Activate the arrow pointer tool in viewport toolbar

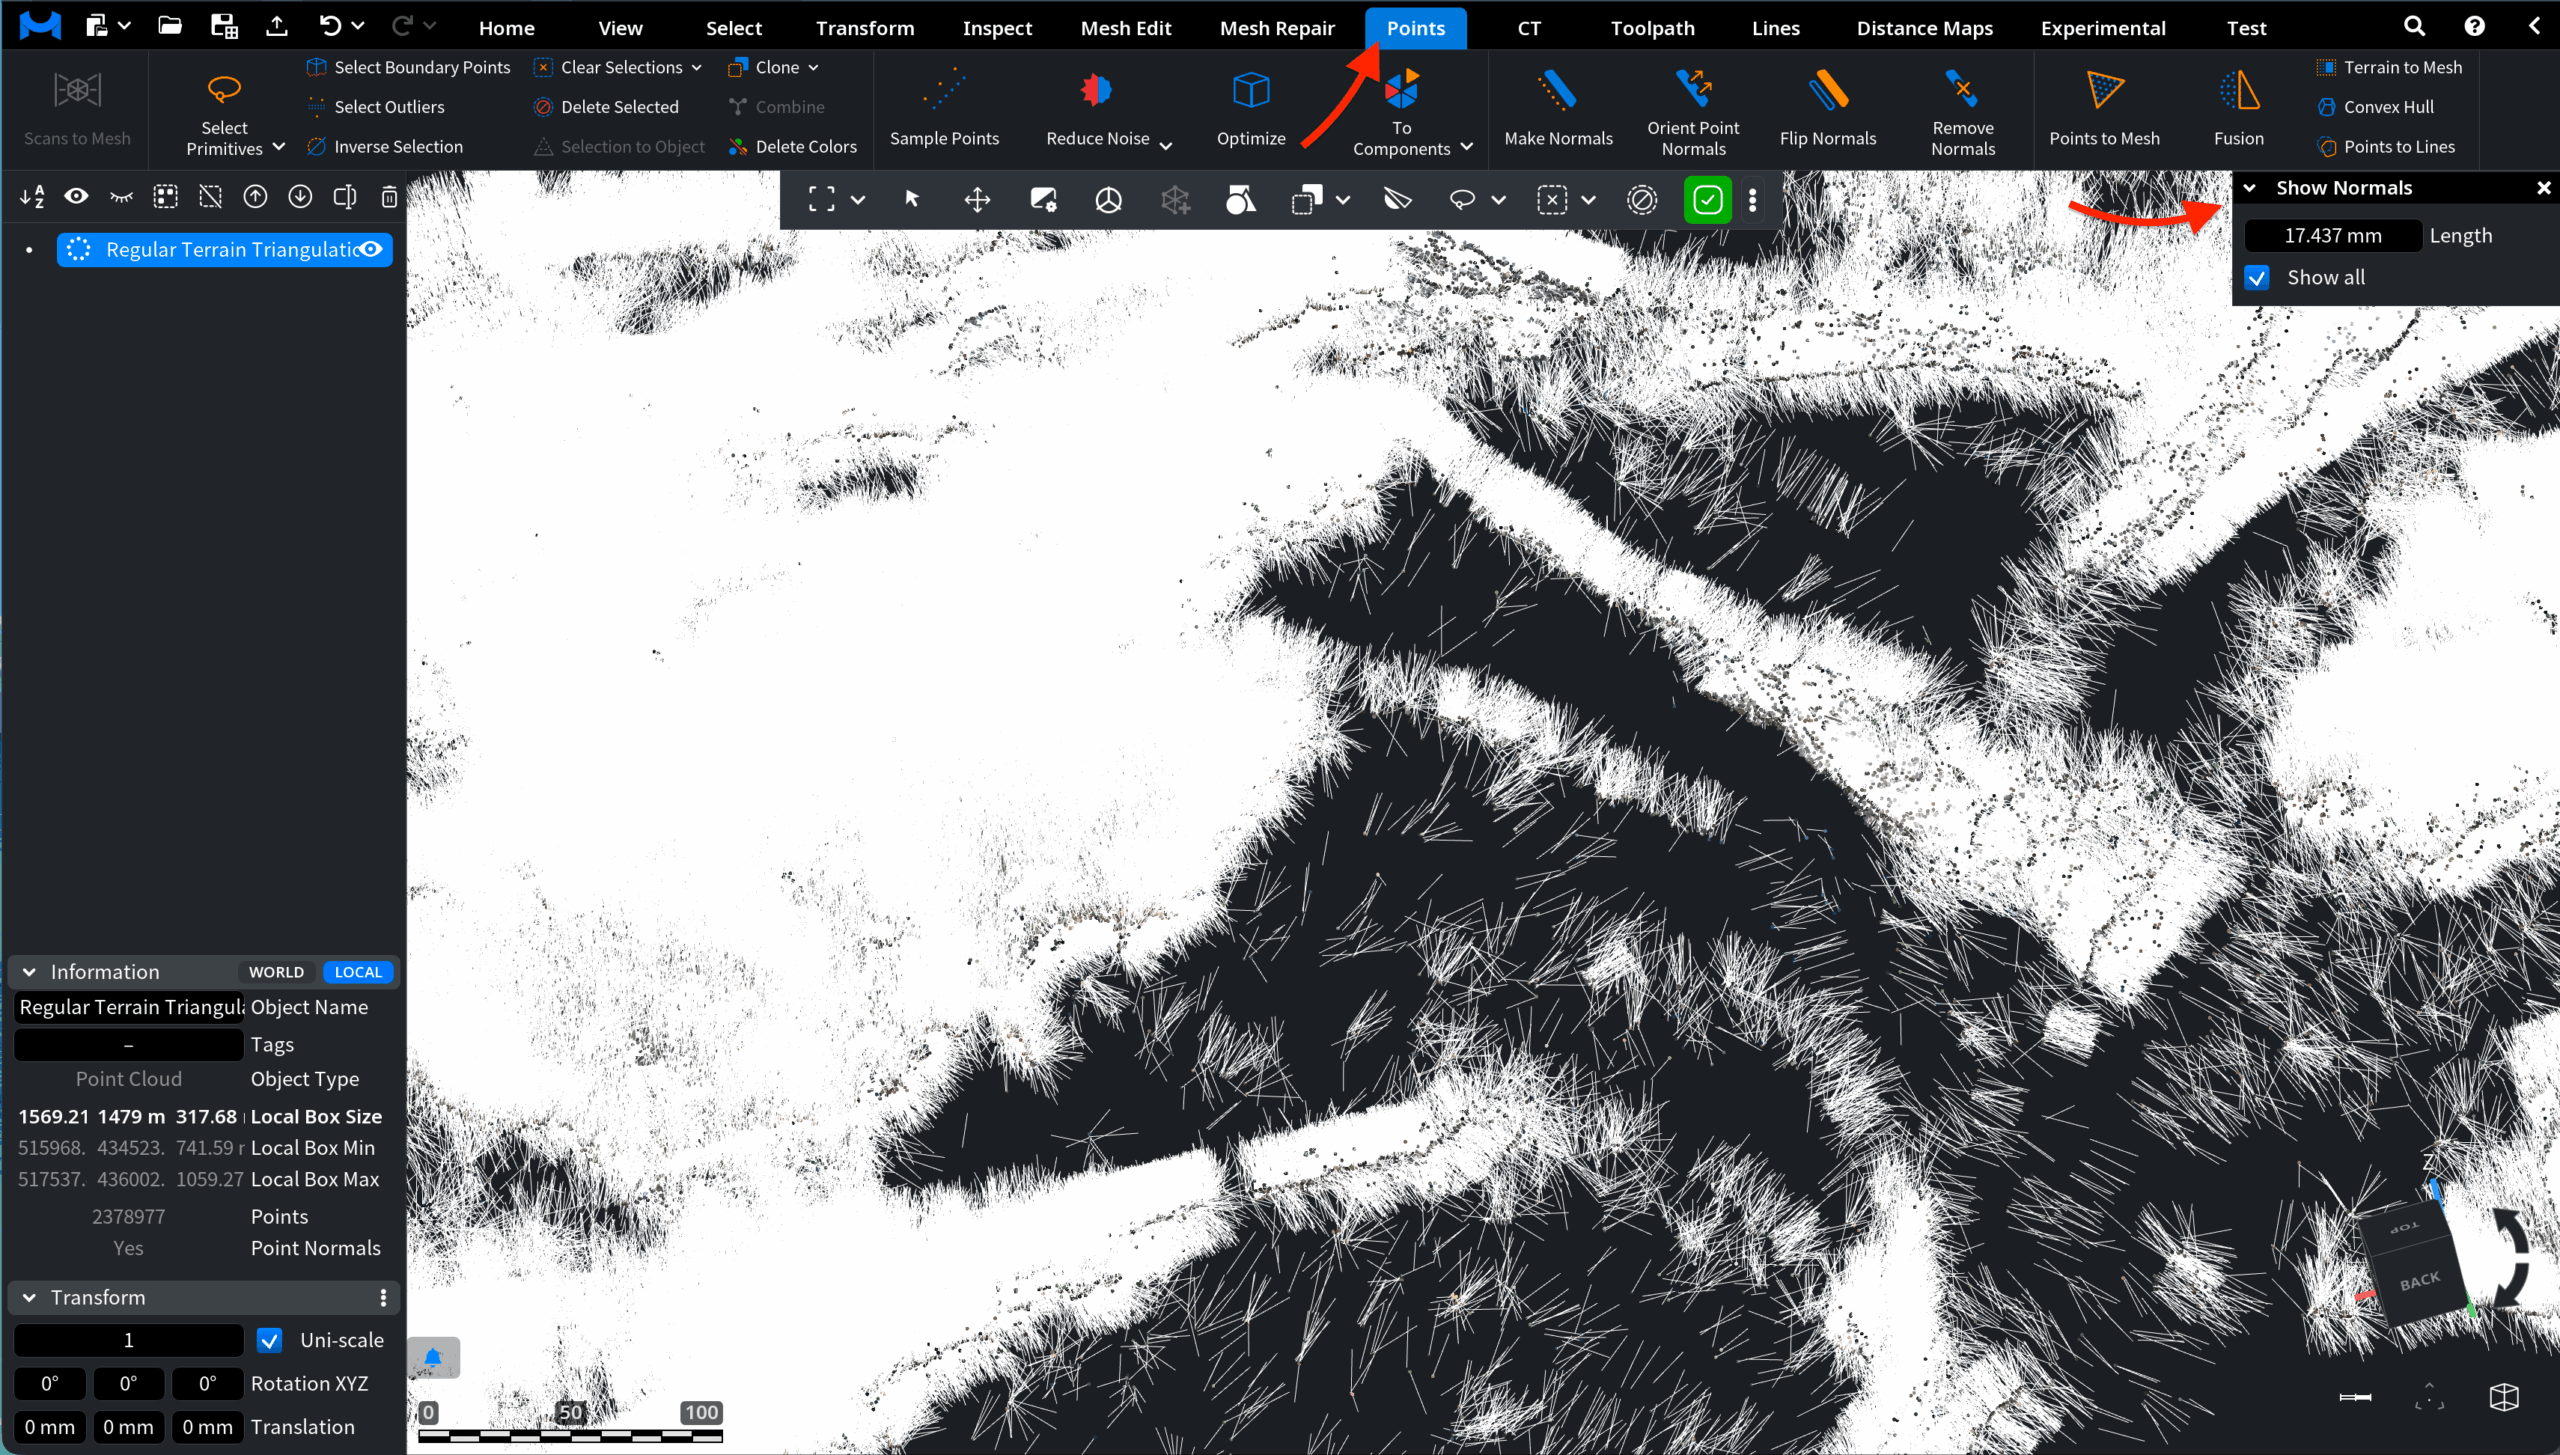pos(911,199)
